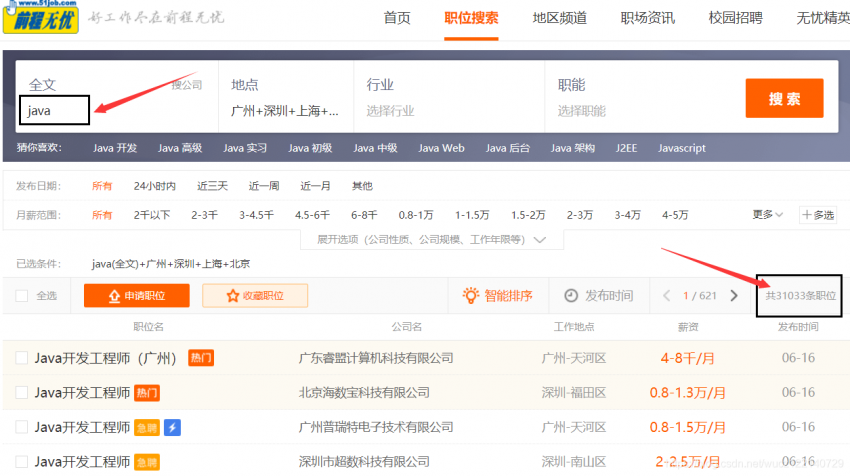Sort by 发布时间 clock option
The width and height of the screenshot is (850, 476).
pos(598,296)
